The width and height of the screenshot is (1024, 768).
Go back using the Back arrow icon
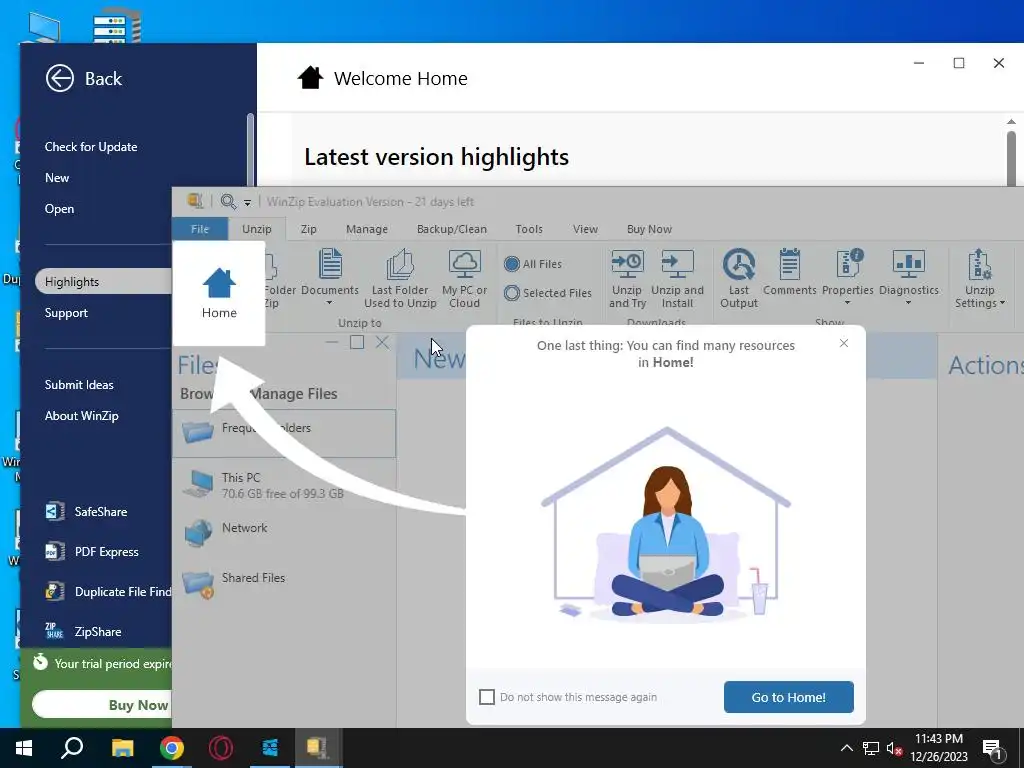59,78
